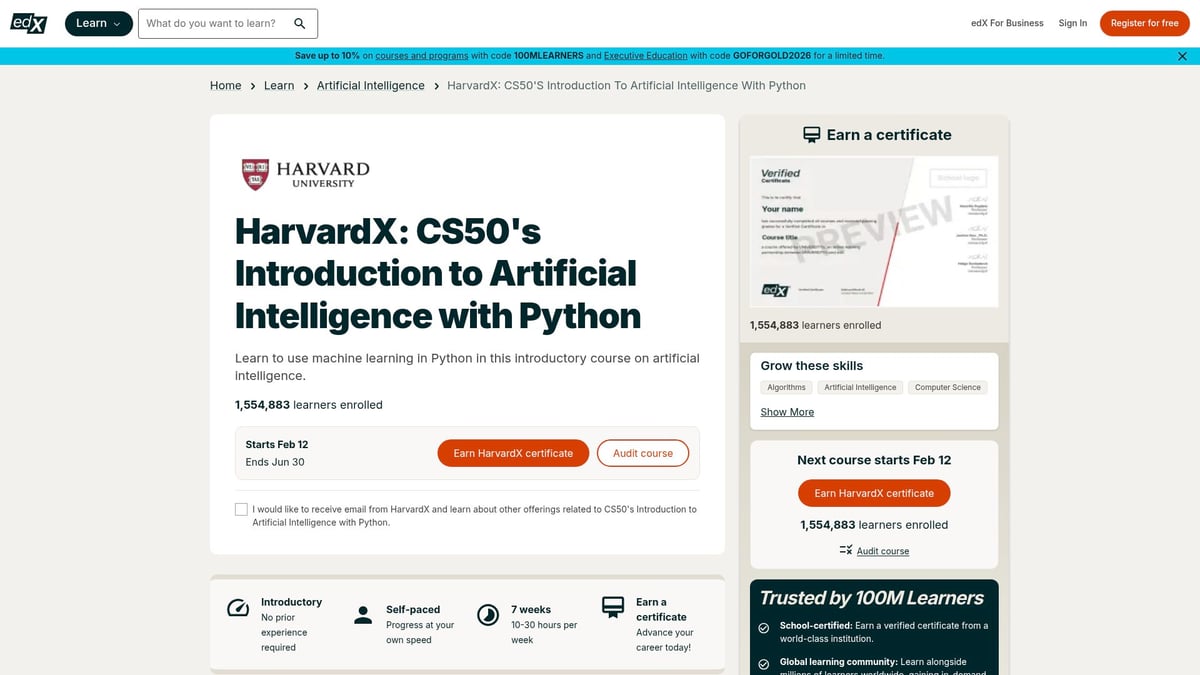This screenshot has width=1200, height=675.
Task: Click '10-30 hours per week' text
Action: [544, 632]
